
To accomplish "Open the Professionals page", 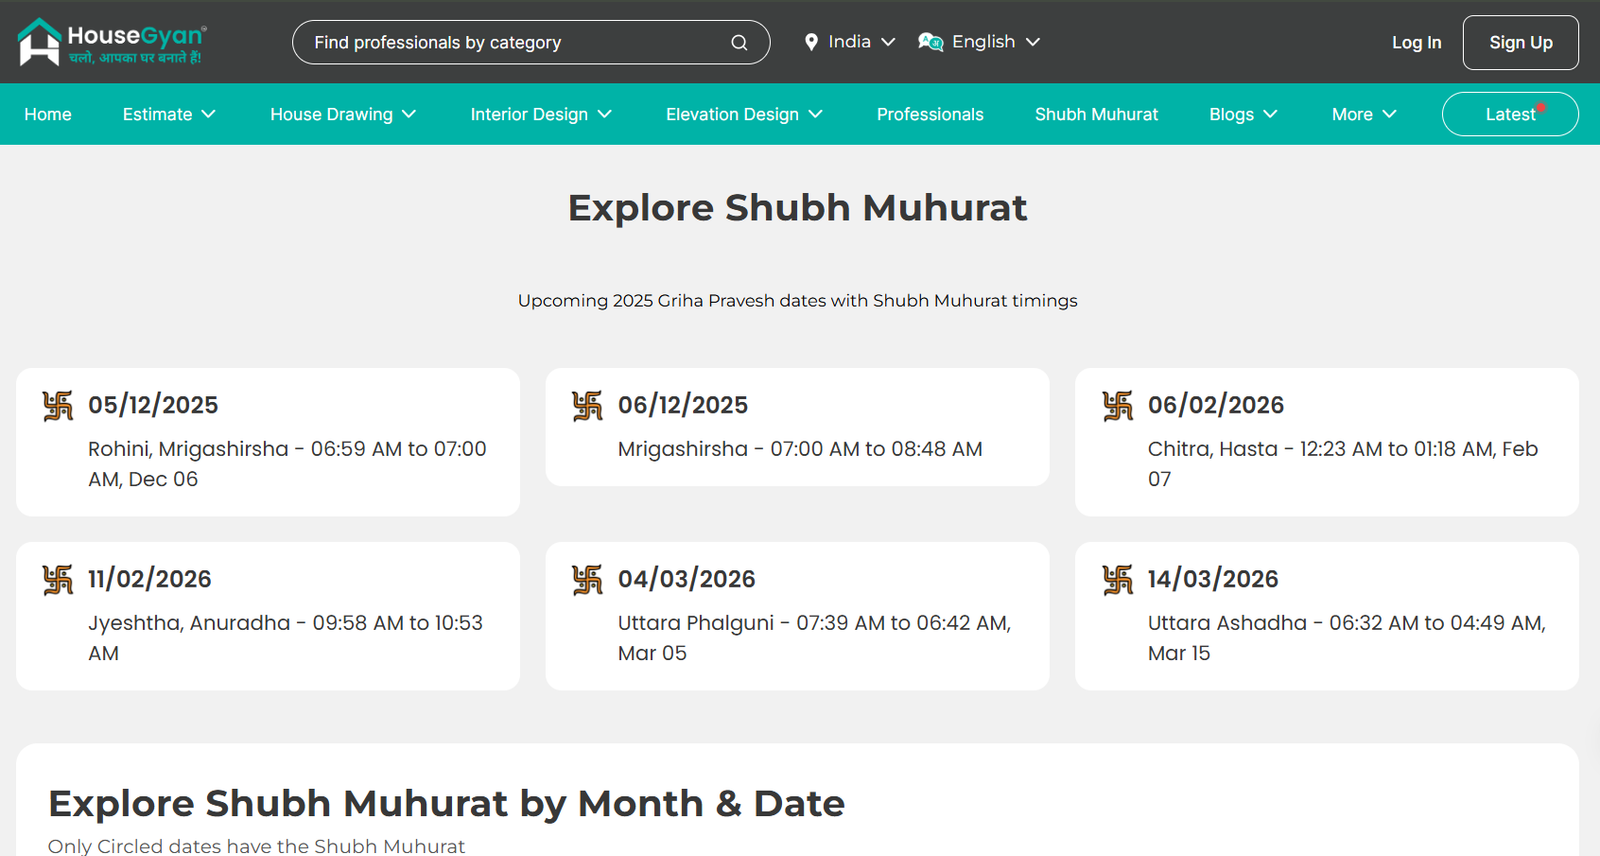I will tap(930, 114).
